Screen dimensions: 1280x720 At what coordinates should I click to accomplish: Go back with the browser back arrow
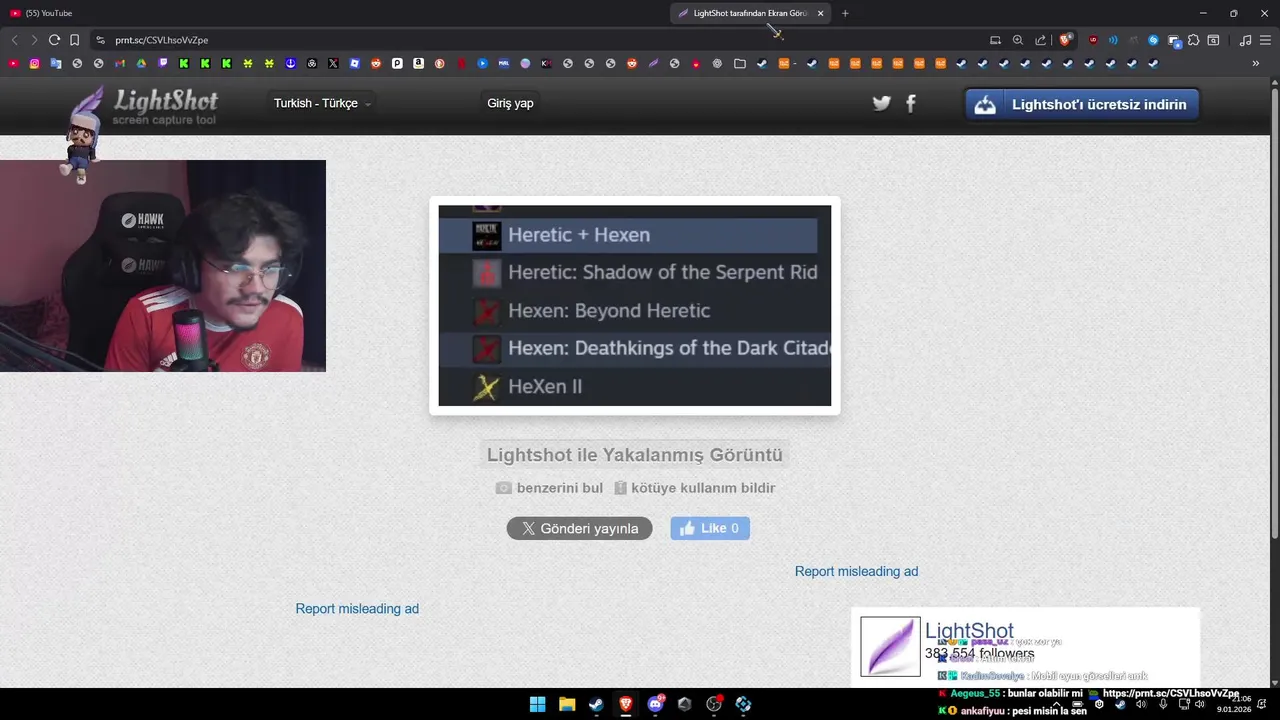[x=14, y=40]
